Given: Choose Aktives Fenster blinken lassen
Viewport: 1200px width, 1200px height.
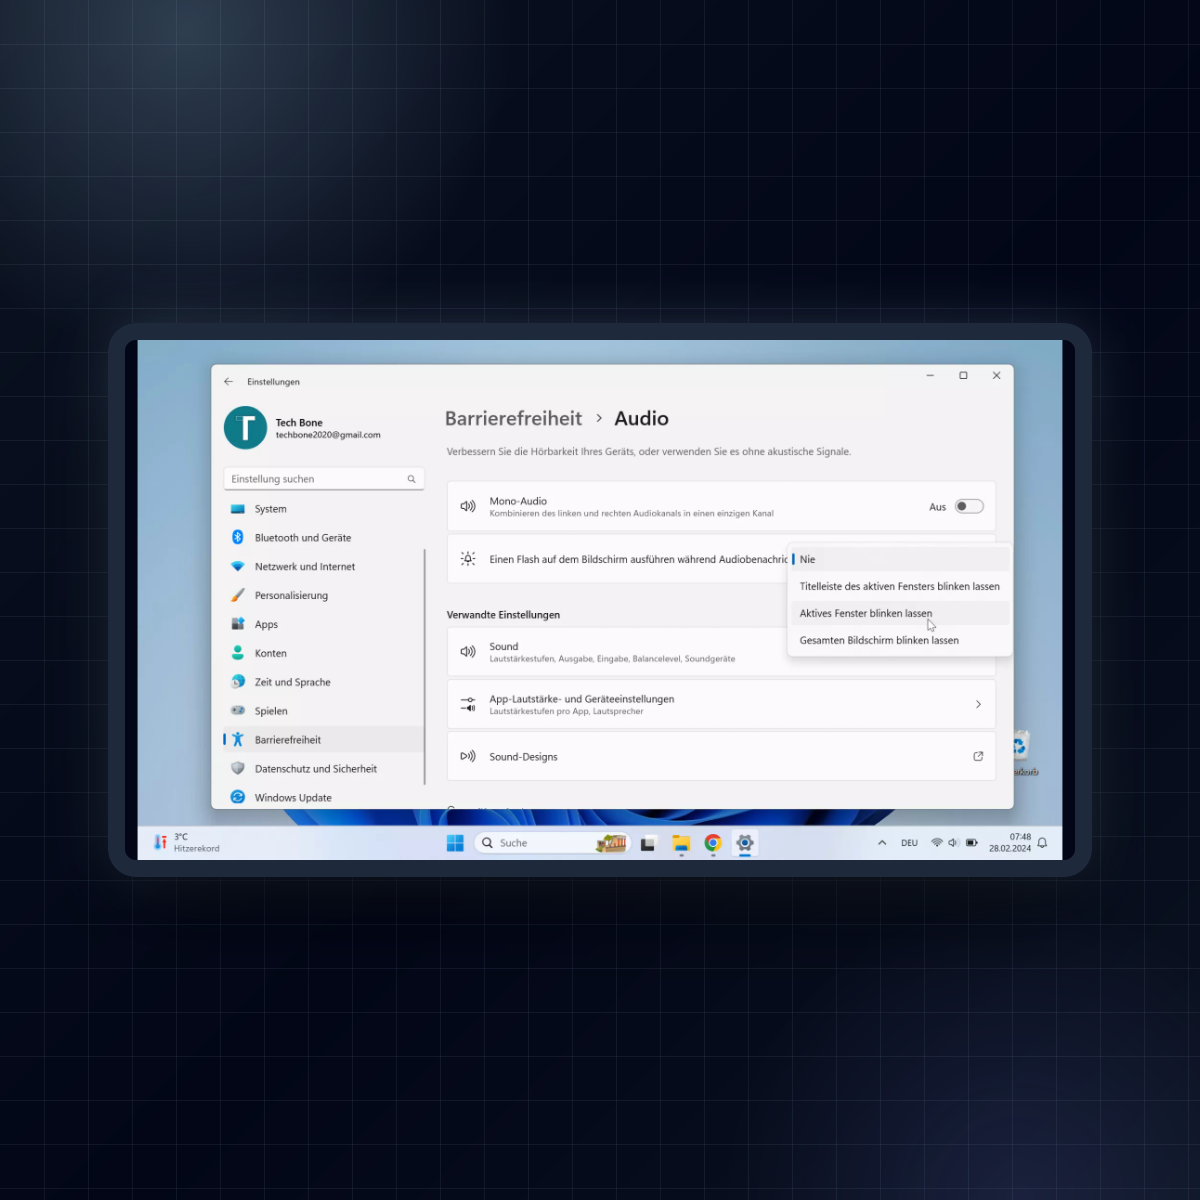Looking at the screenshot, I should point(900,613).
